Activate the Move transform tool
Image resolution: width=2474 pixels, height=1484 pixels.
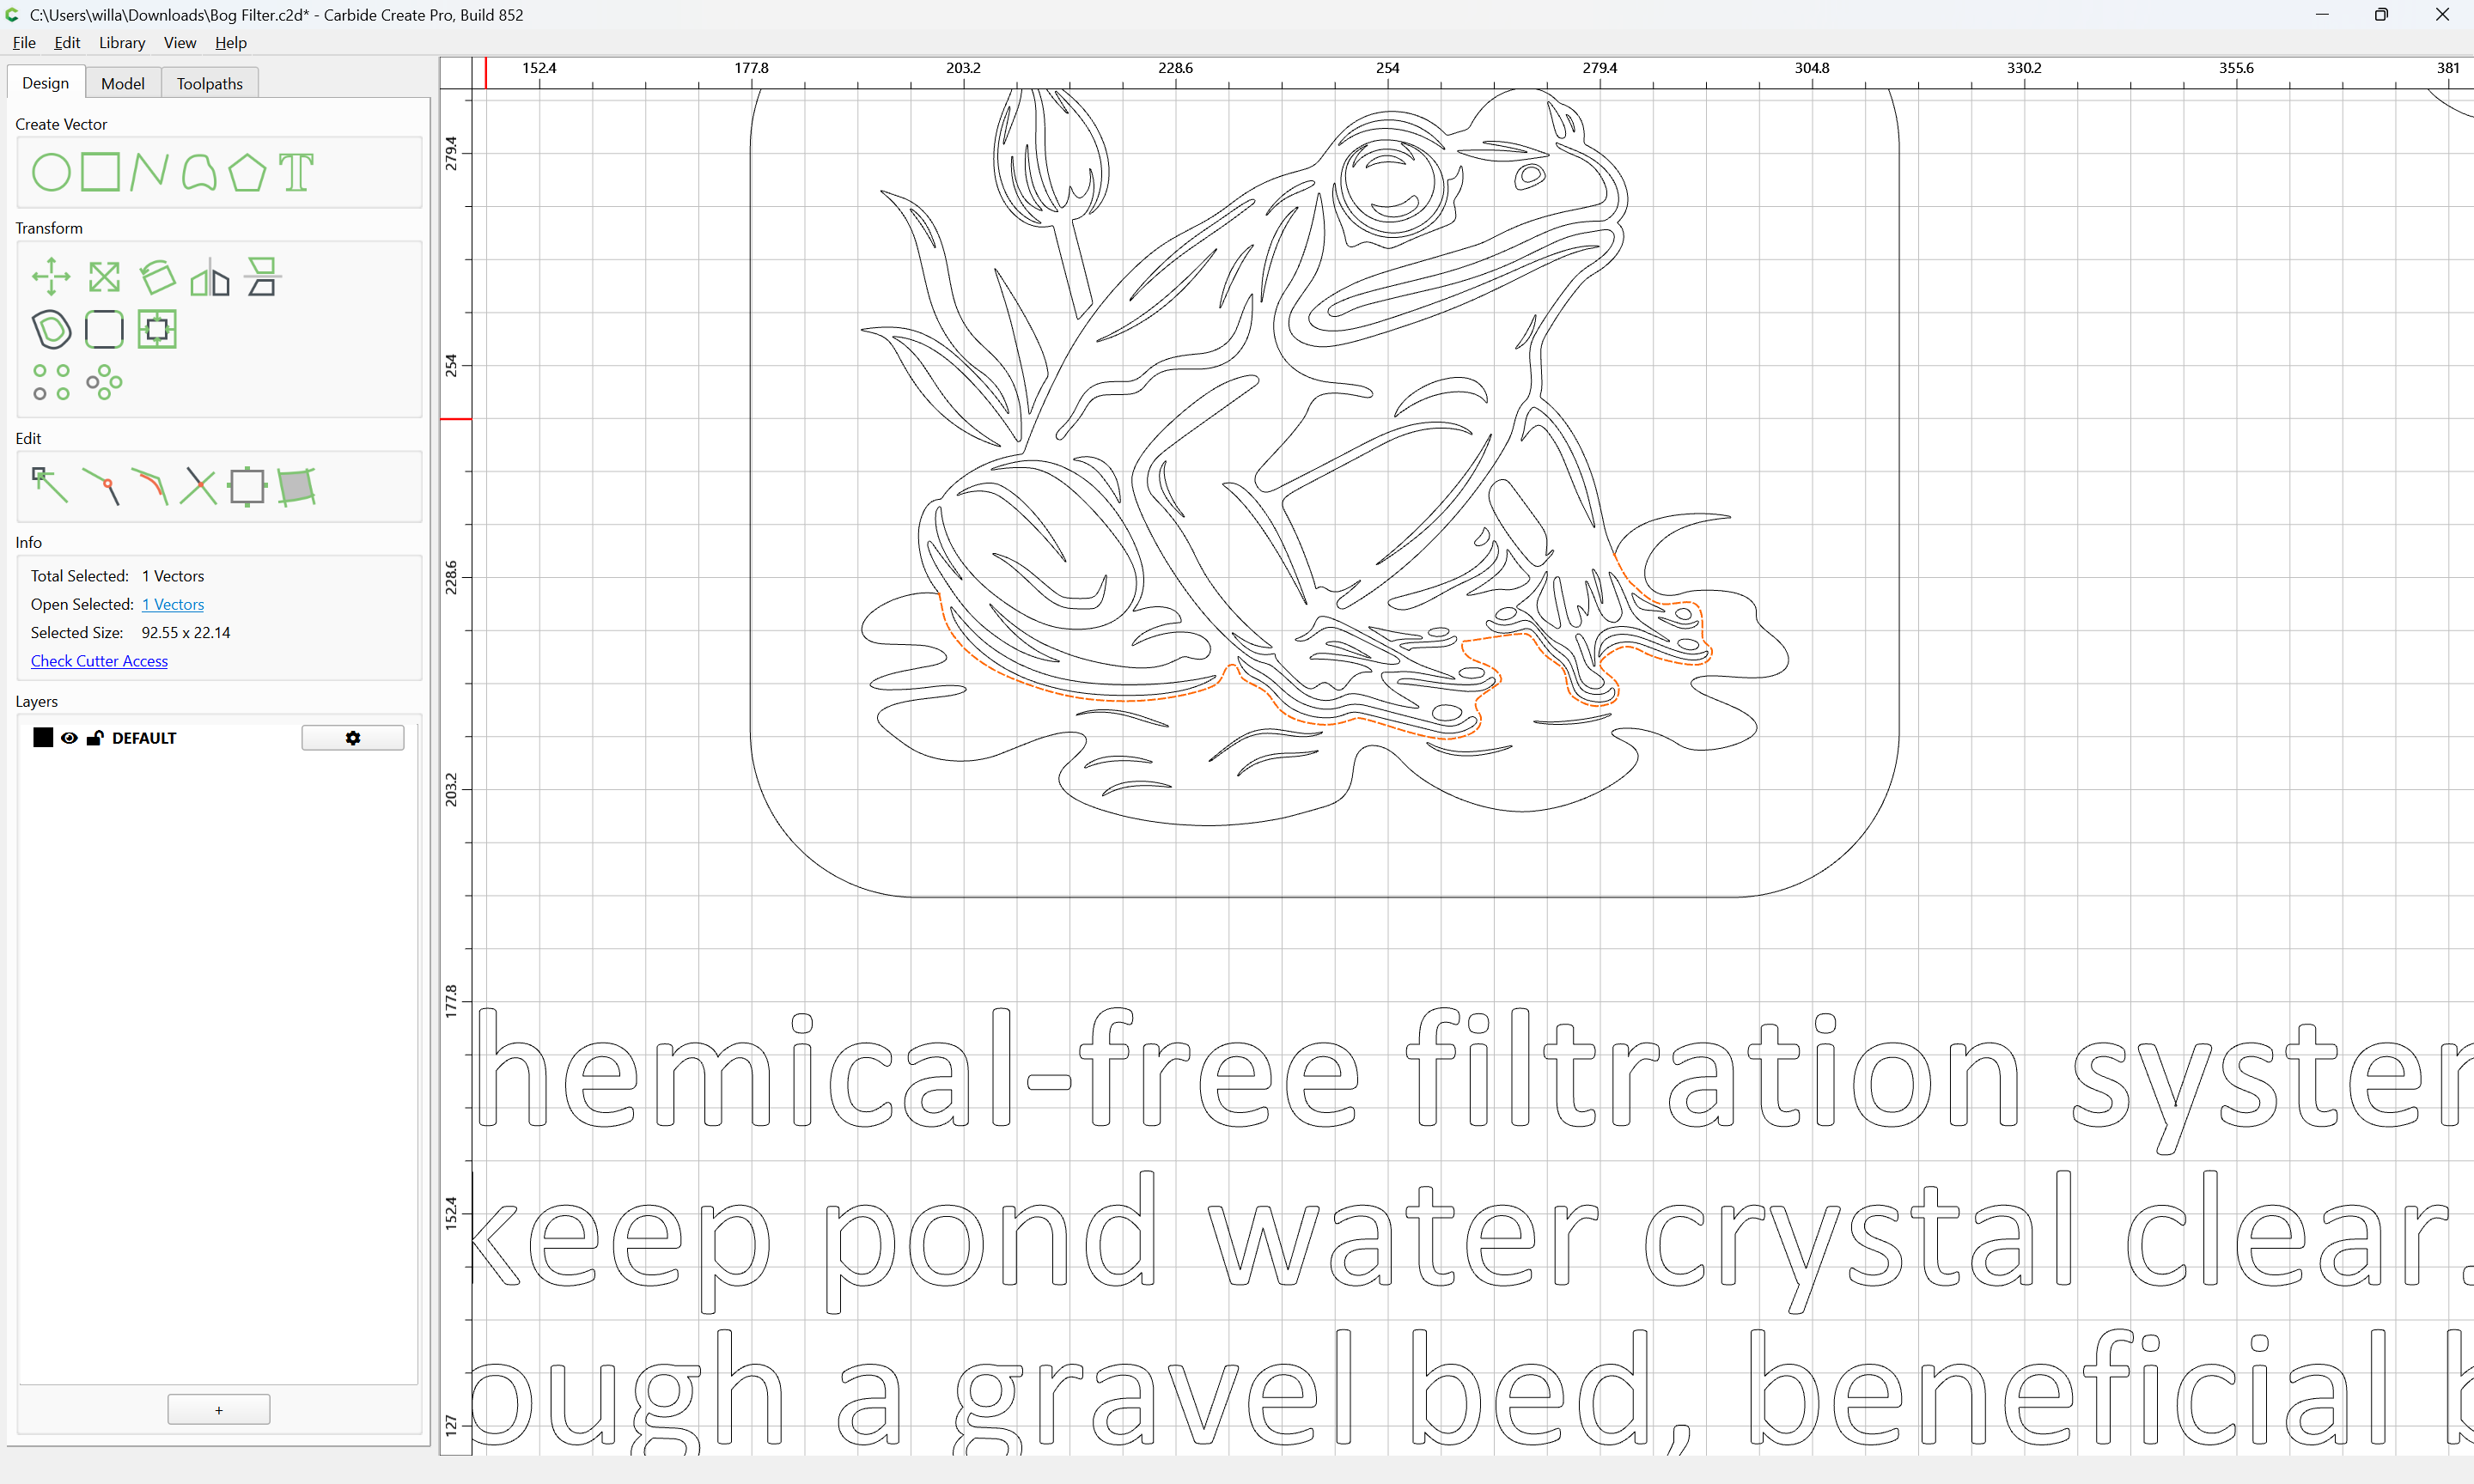point(51,277)
